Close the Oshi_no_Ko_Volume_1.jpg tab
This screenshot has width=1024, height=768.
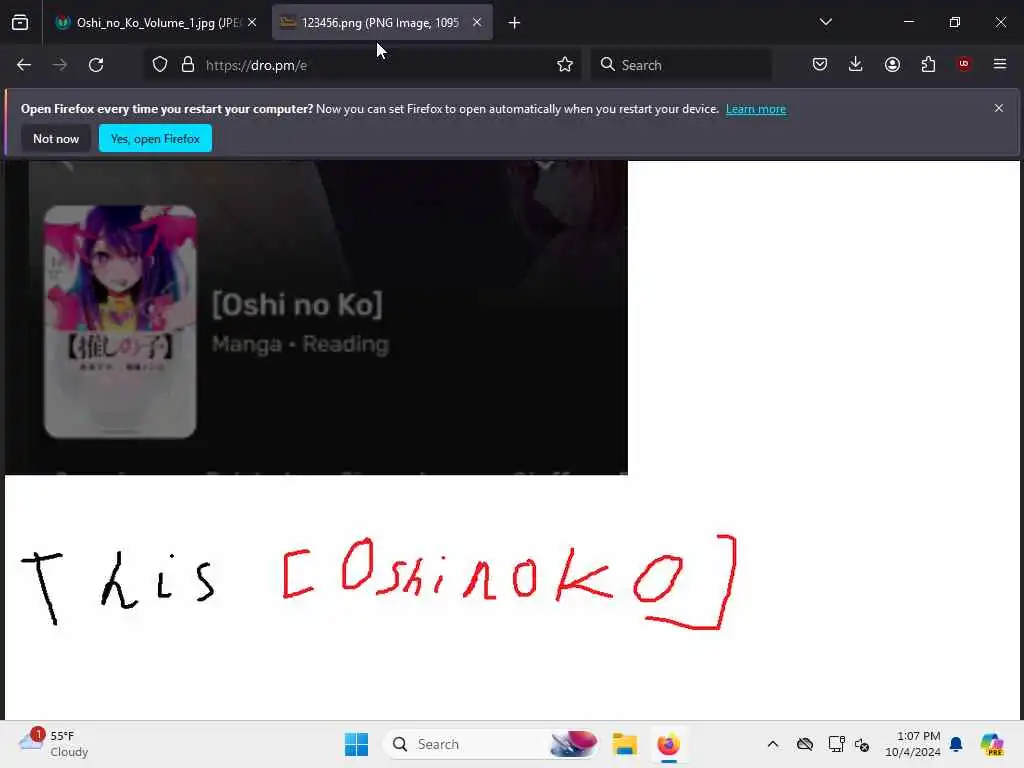252,23
